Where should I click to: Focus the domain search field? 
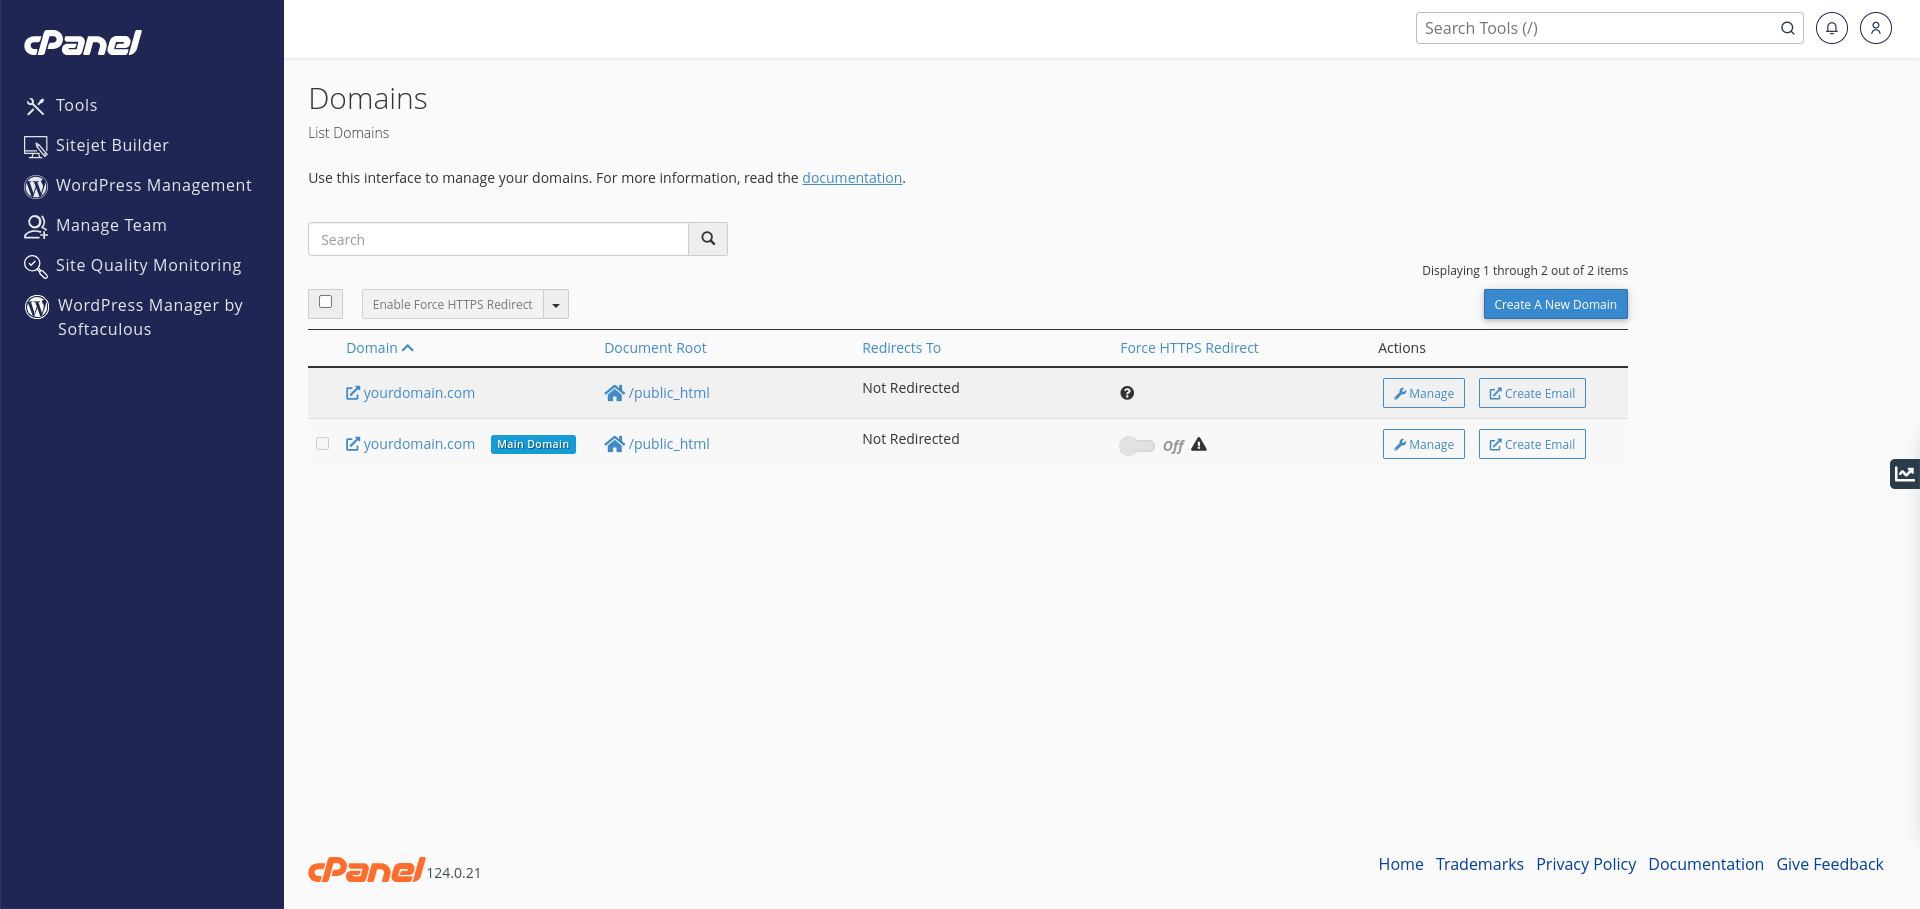498,239
